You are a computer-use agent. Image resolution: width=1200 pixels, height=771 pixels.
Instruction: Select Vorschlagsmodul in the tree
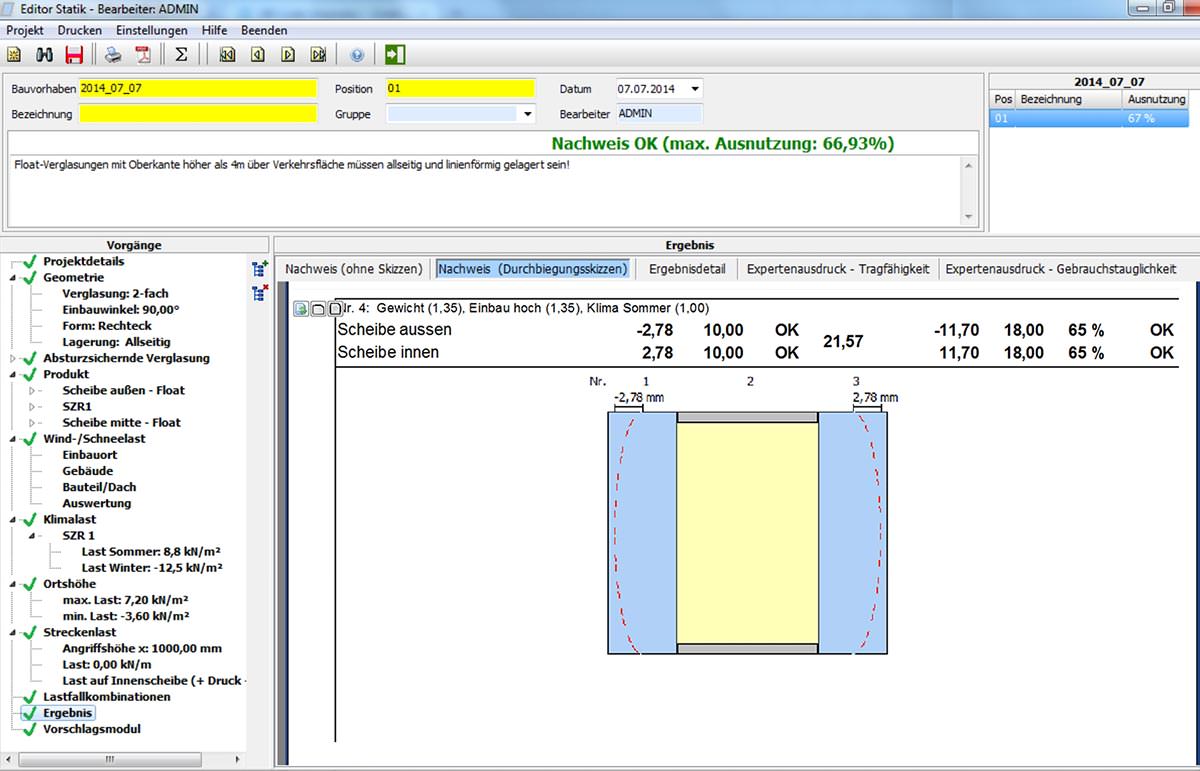pos(92,729)
